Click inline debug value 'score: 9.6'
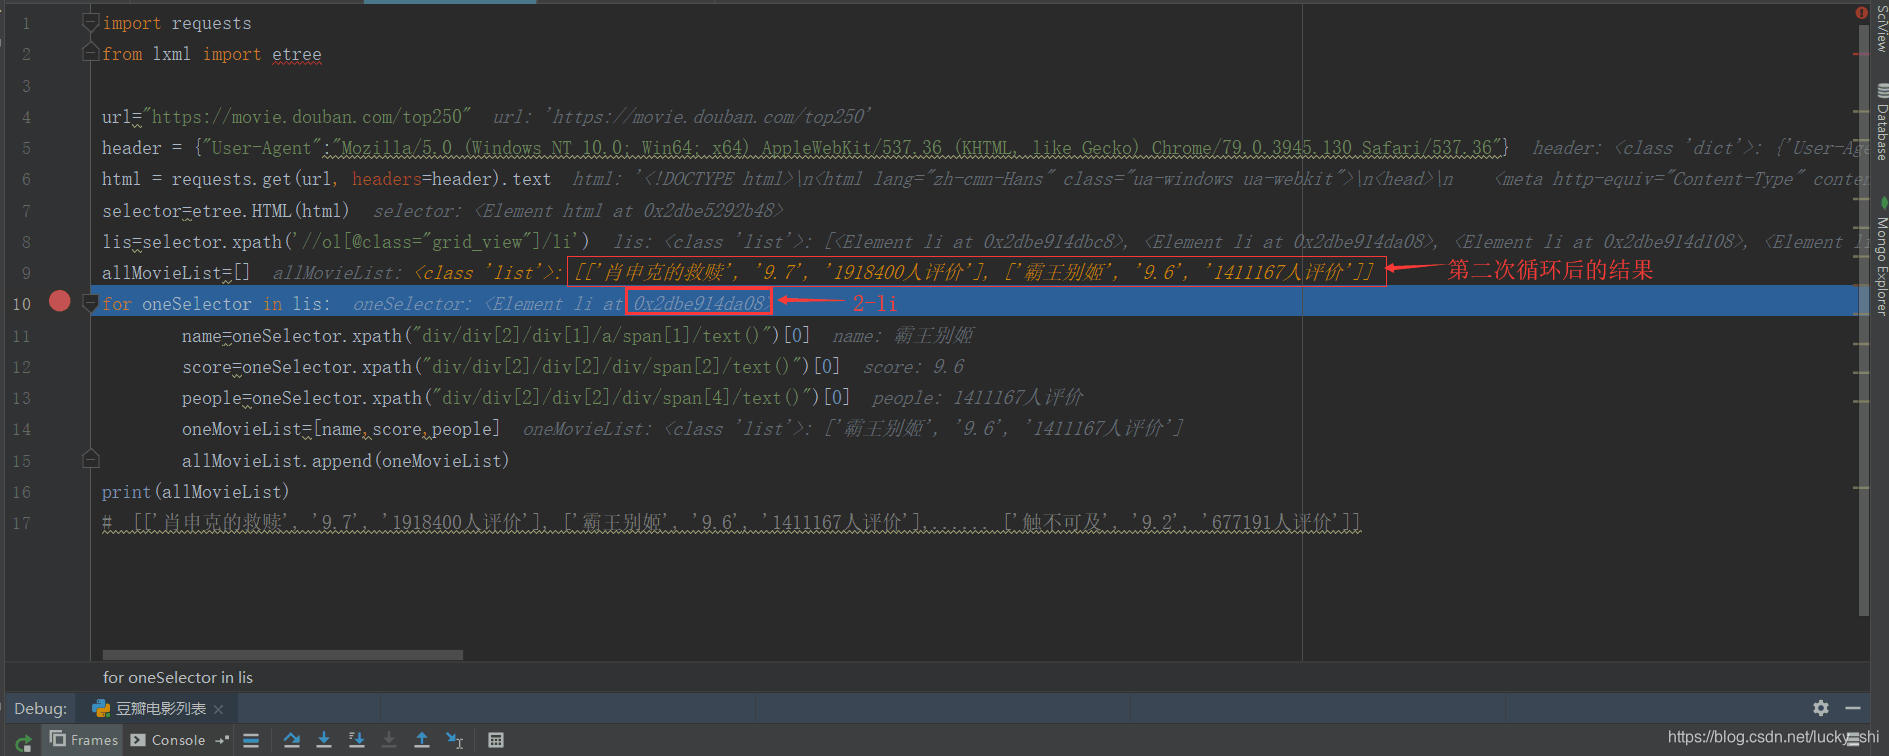This screenshot has height=756, width=1889. tap(913, 367)
